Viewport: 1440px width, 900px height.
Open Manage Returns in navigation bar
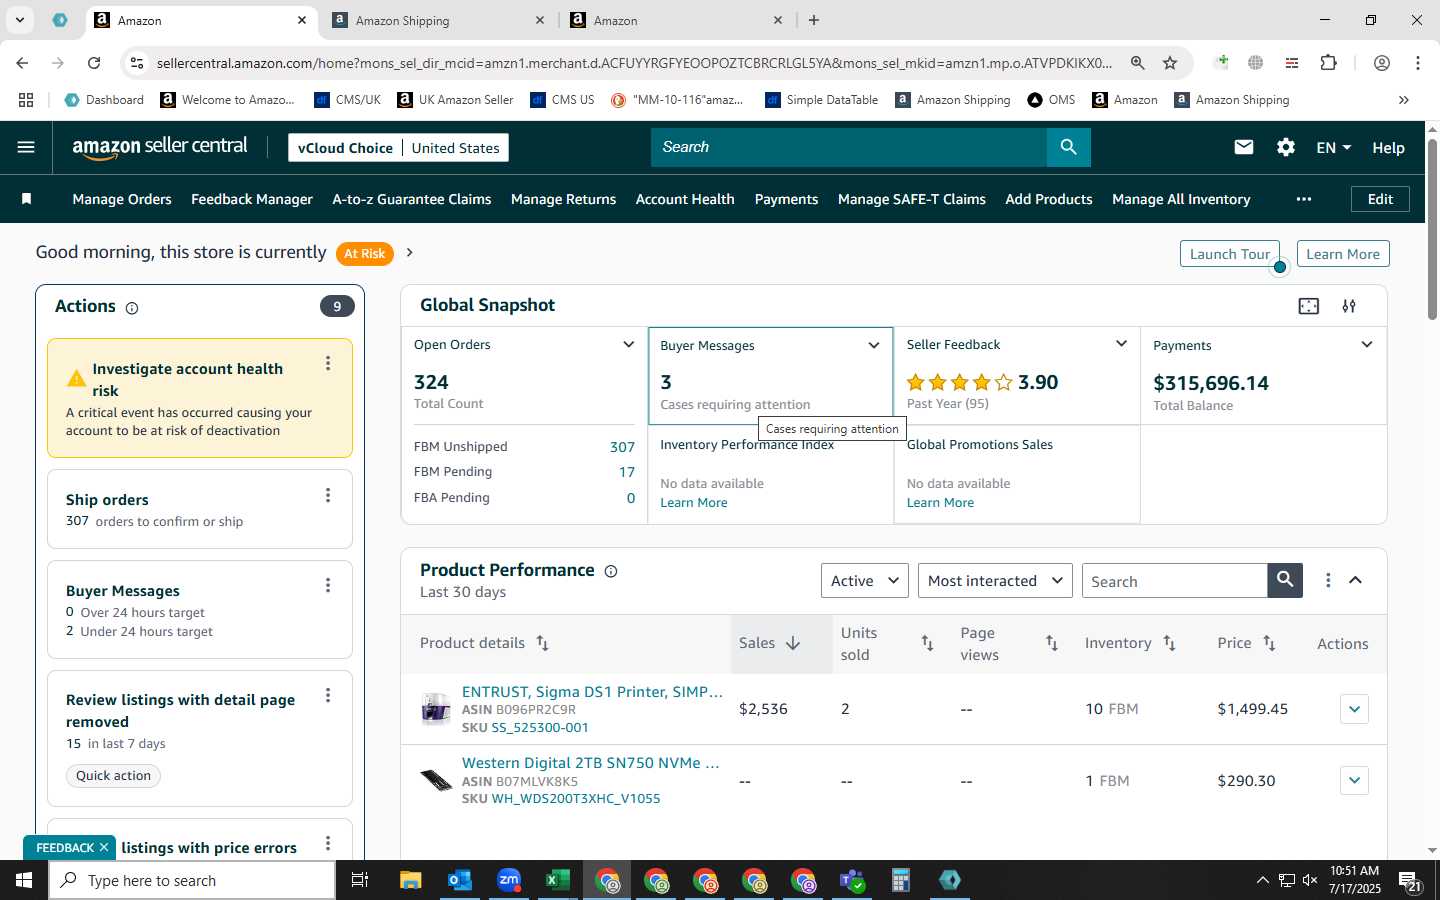pyautogui.click(x=563, y=199)
